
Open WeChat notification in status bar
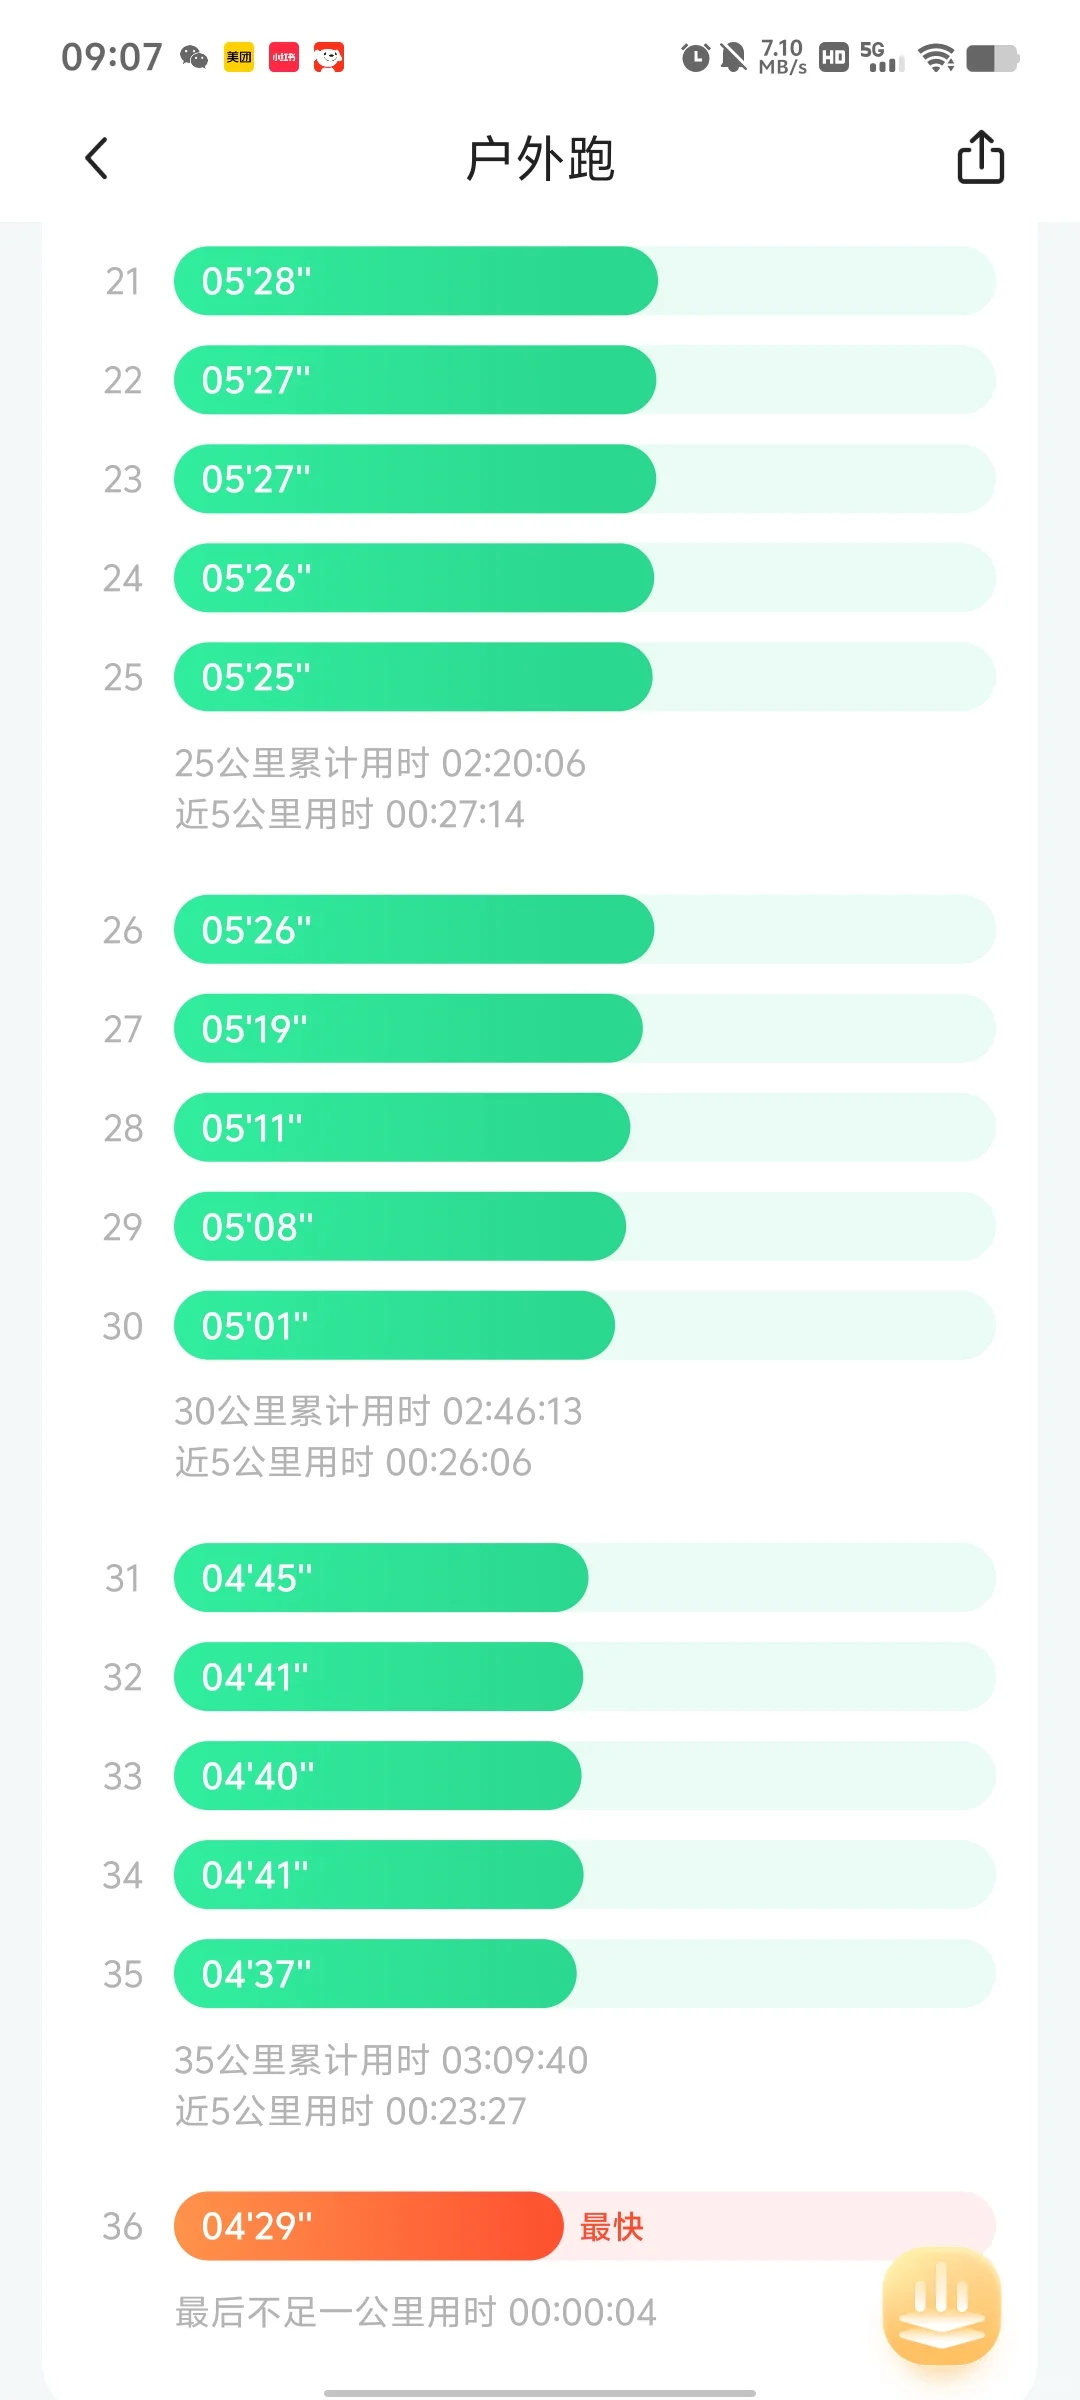194,58
